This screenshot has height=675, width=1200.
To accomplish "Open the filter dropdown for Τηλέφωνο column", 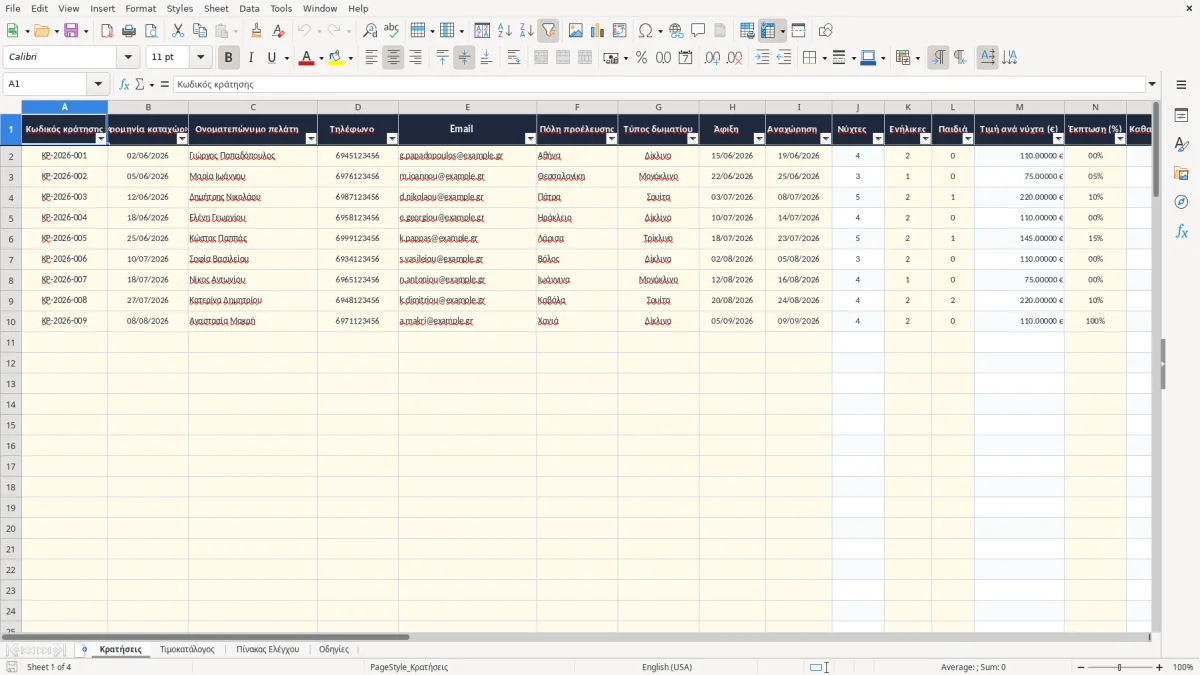I will pos(391,139).
